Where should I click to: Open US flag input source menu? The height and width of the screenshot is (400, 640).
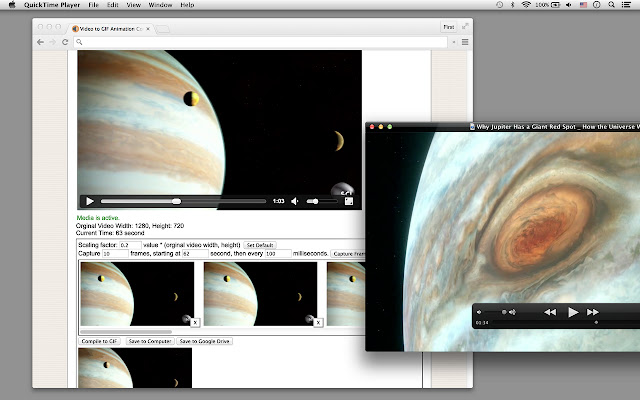coord(583,5)
